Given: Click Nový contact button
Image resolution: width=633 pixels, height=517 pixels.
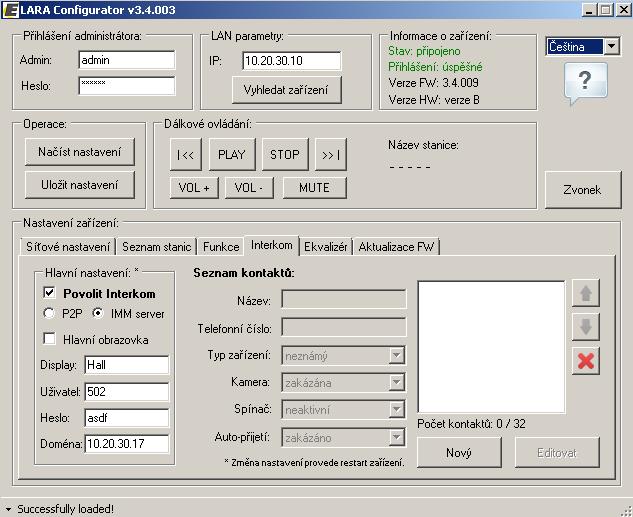Looking at the screenshot, I should pos(459,453).
